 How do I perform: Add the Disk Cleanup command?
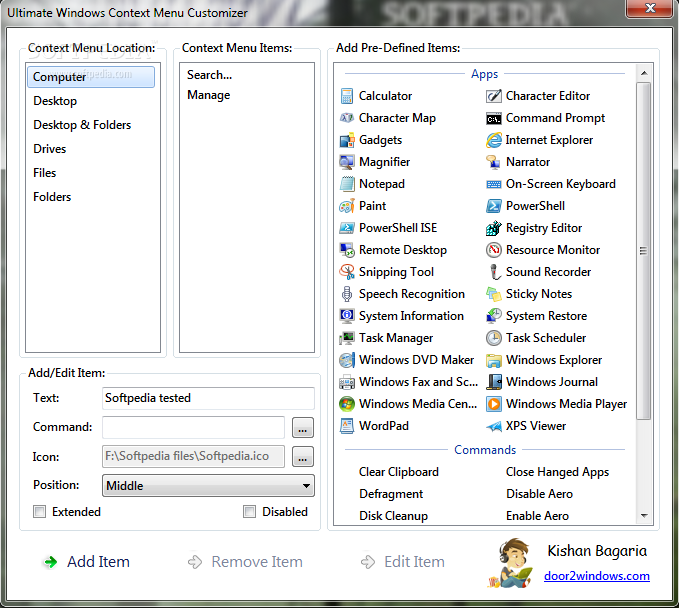point(394,516)
